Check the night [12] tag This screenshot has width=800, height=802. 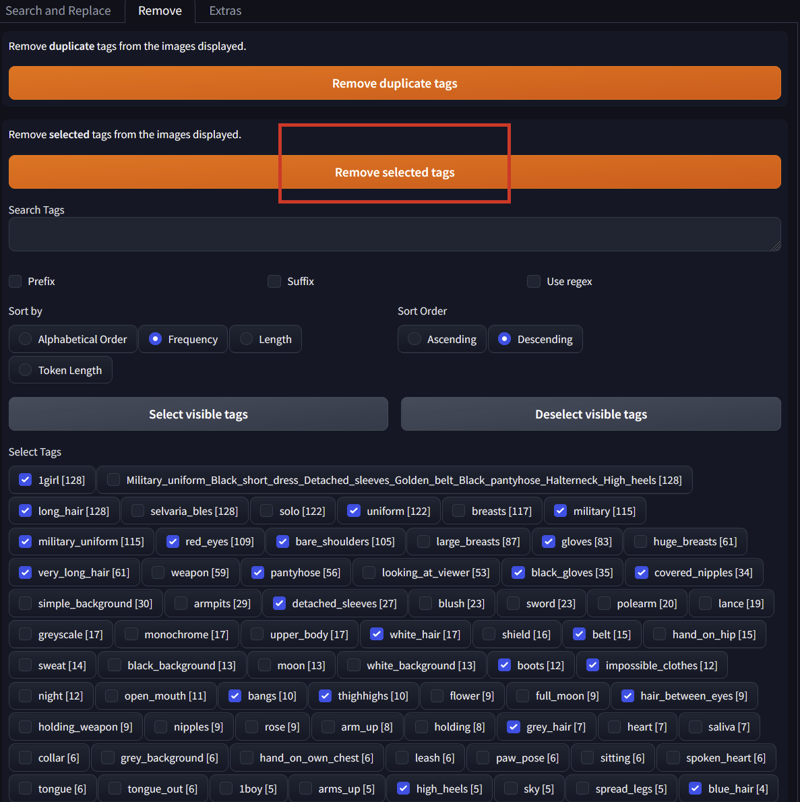(x=25, y=696)
